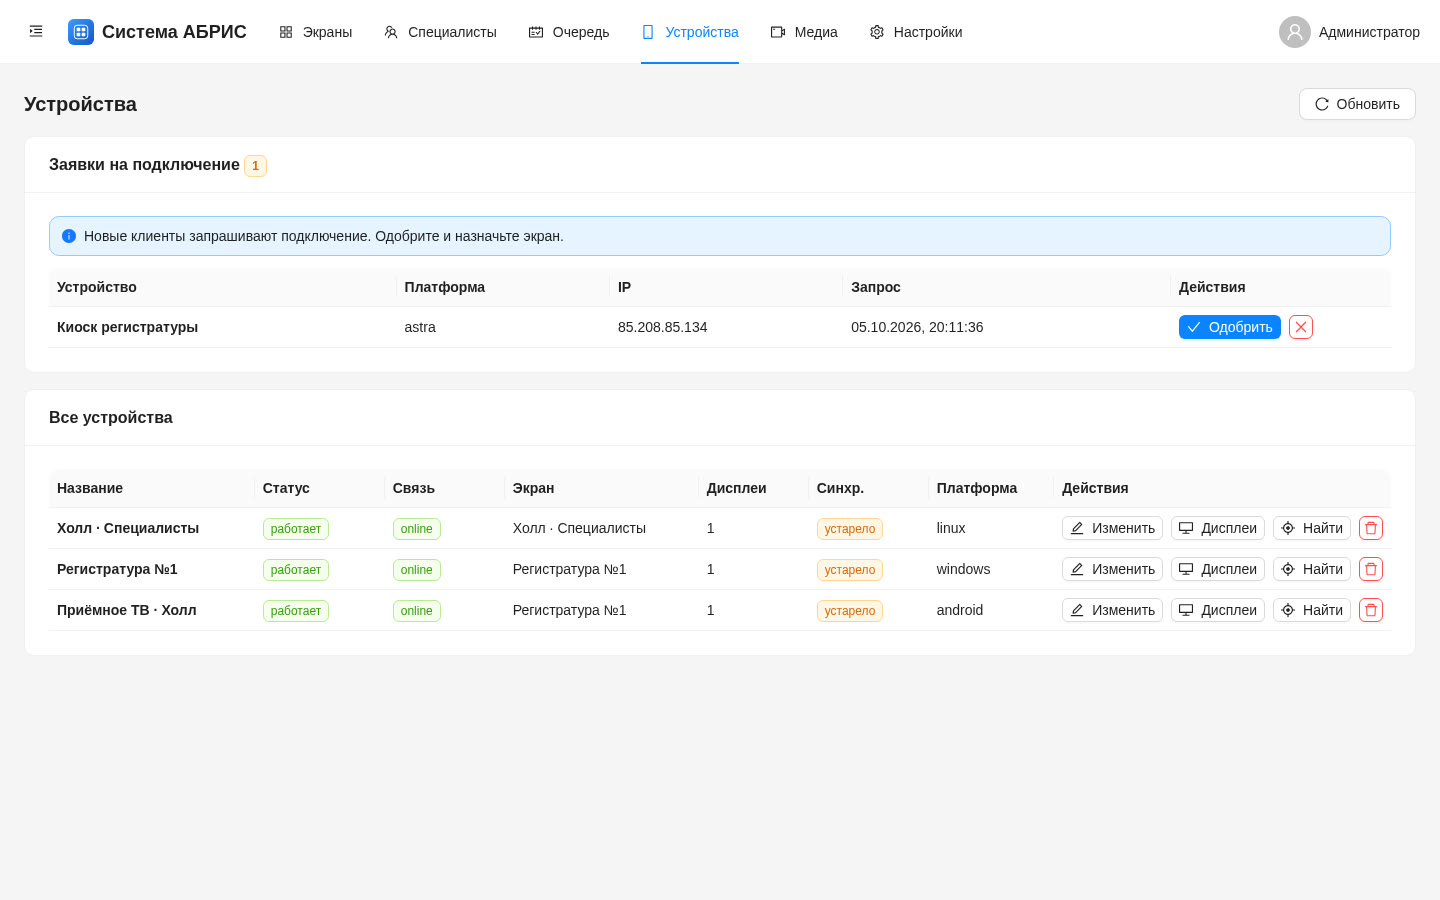1440x900 pixels.
Task: Delete the Регистратура №1 device
Action: [x=1371, y=569]
